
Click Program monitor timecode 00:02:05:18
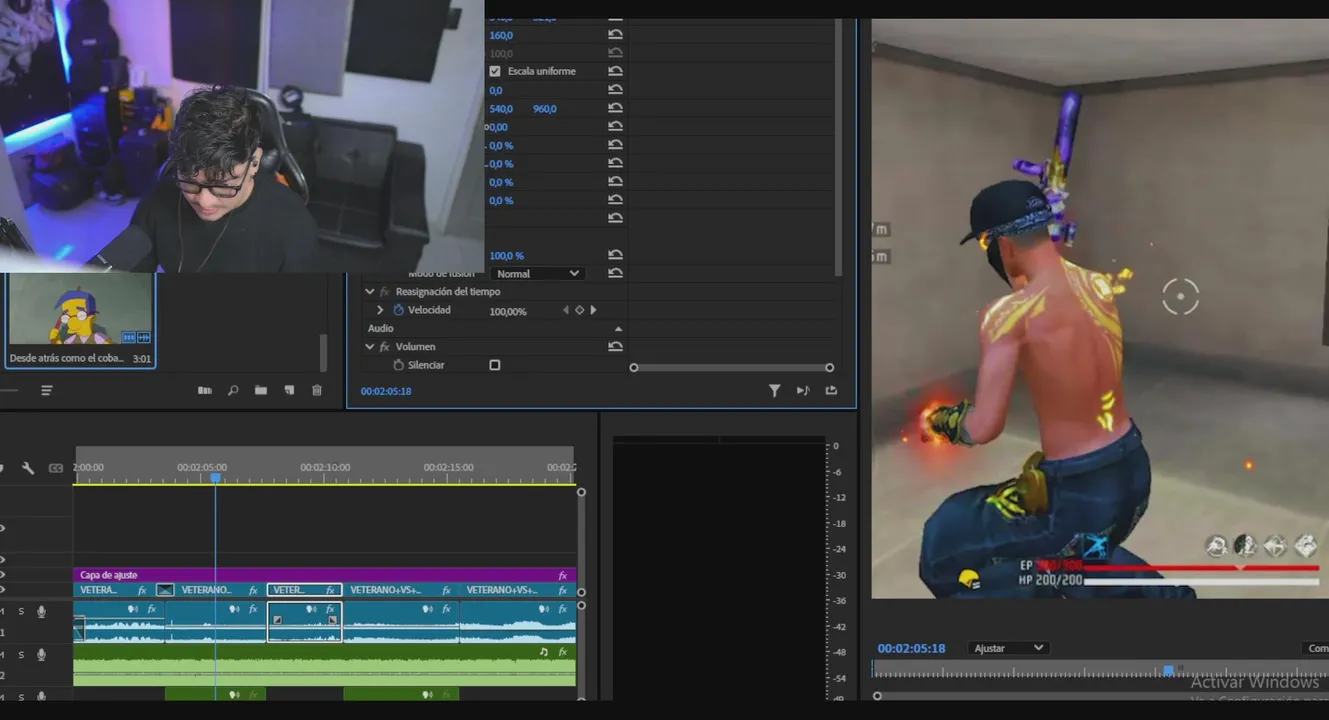tap(911, 648)
